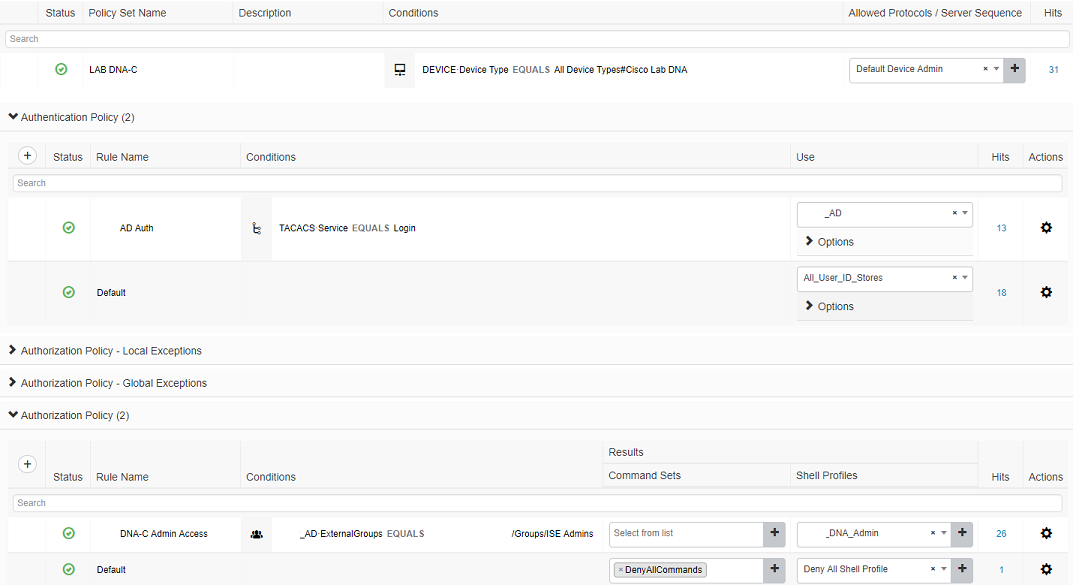Clear All_User_ID_Stores selection
The width and height of the screenshot is (1073, 585).
(x=955, y=278)
